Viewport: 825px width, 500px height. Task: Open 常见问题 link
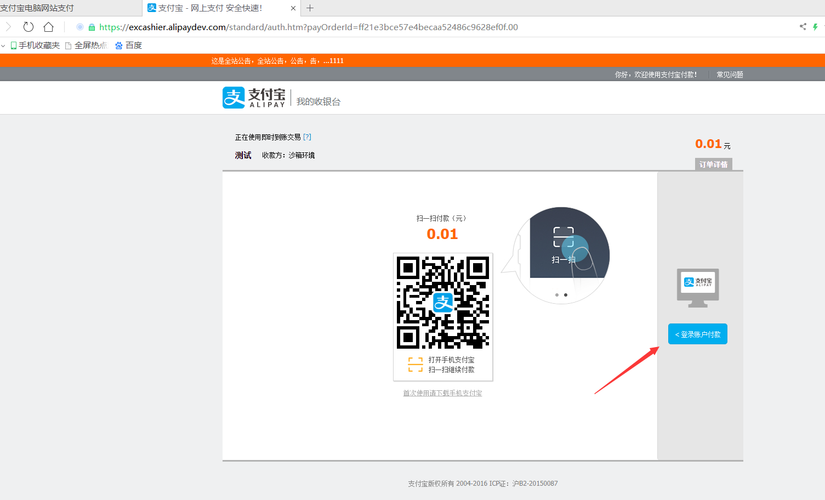coord(729,75)
